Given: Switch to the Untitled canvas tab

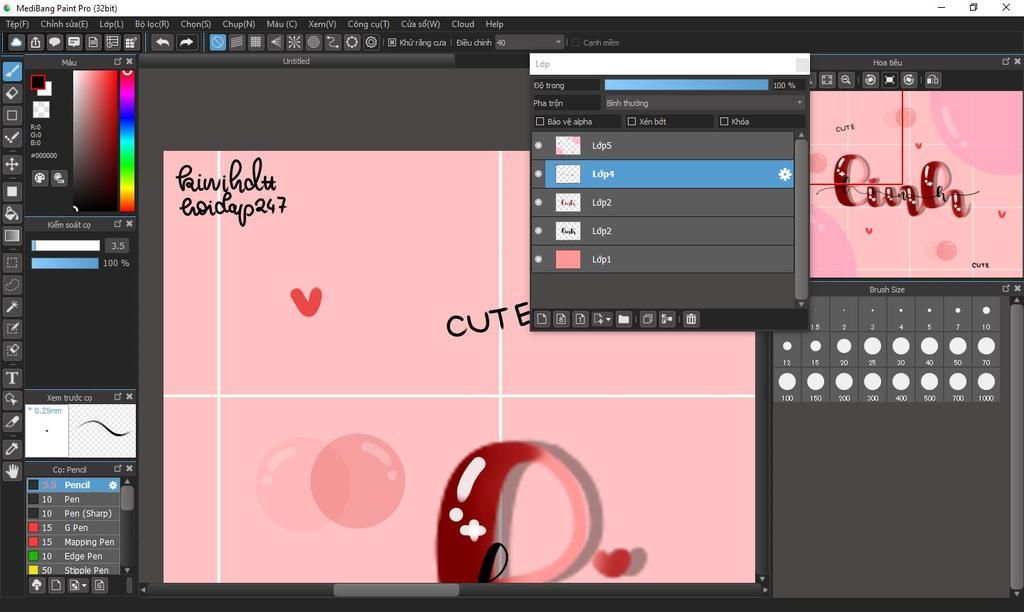Looking at the screenshot, I should click(296, 61).
